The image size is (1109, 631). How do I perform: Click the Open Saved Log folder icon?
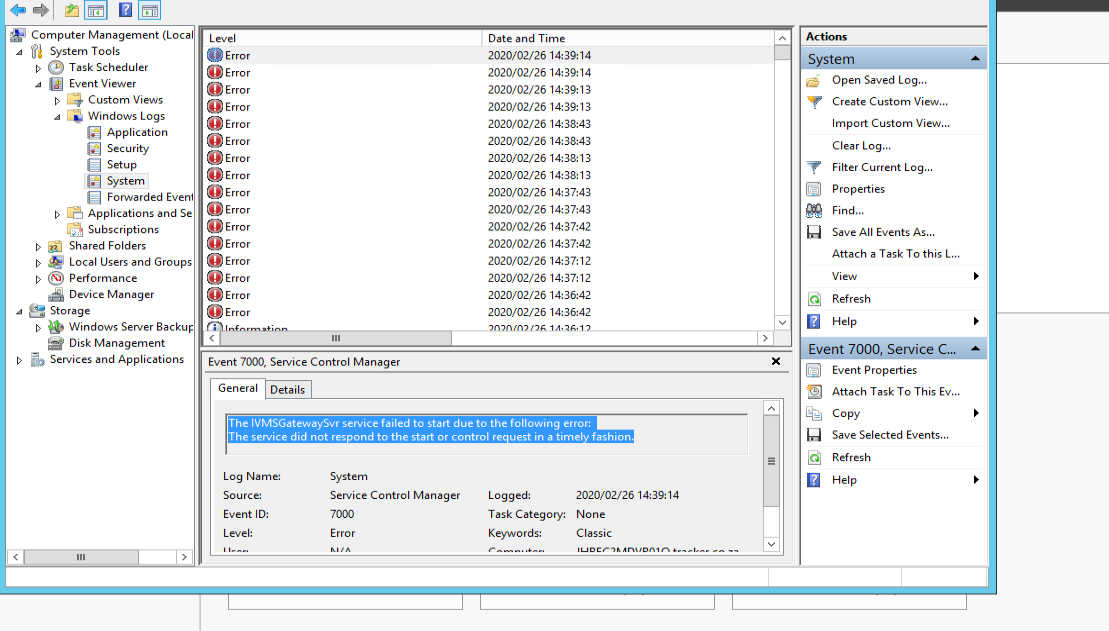click(x=814, y=81)
